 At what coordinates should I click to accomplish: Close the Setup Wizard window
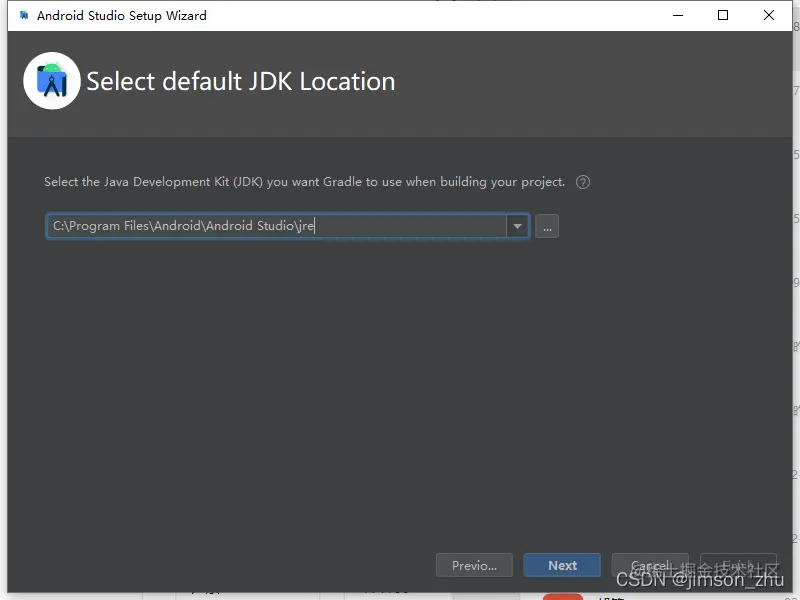pos(769,15)
